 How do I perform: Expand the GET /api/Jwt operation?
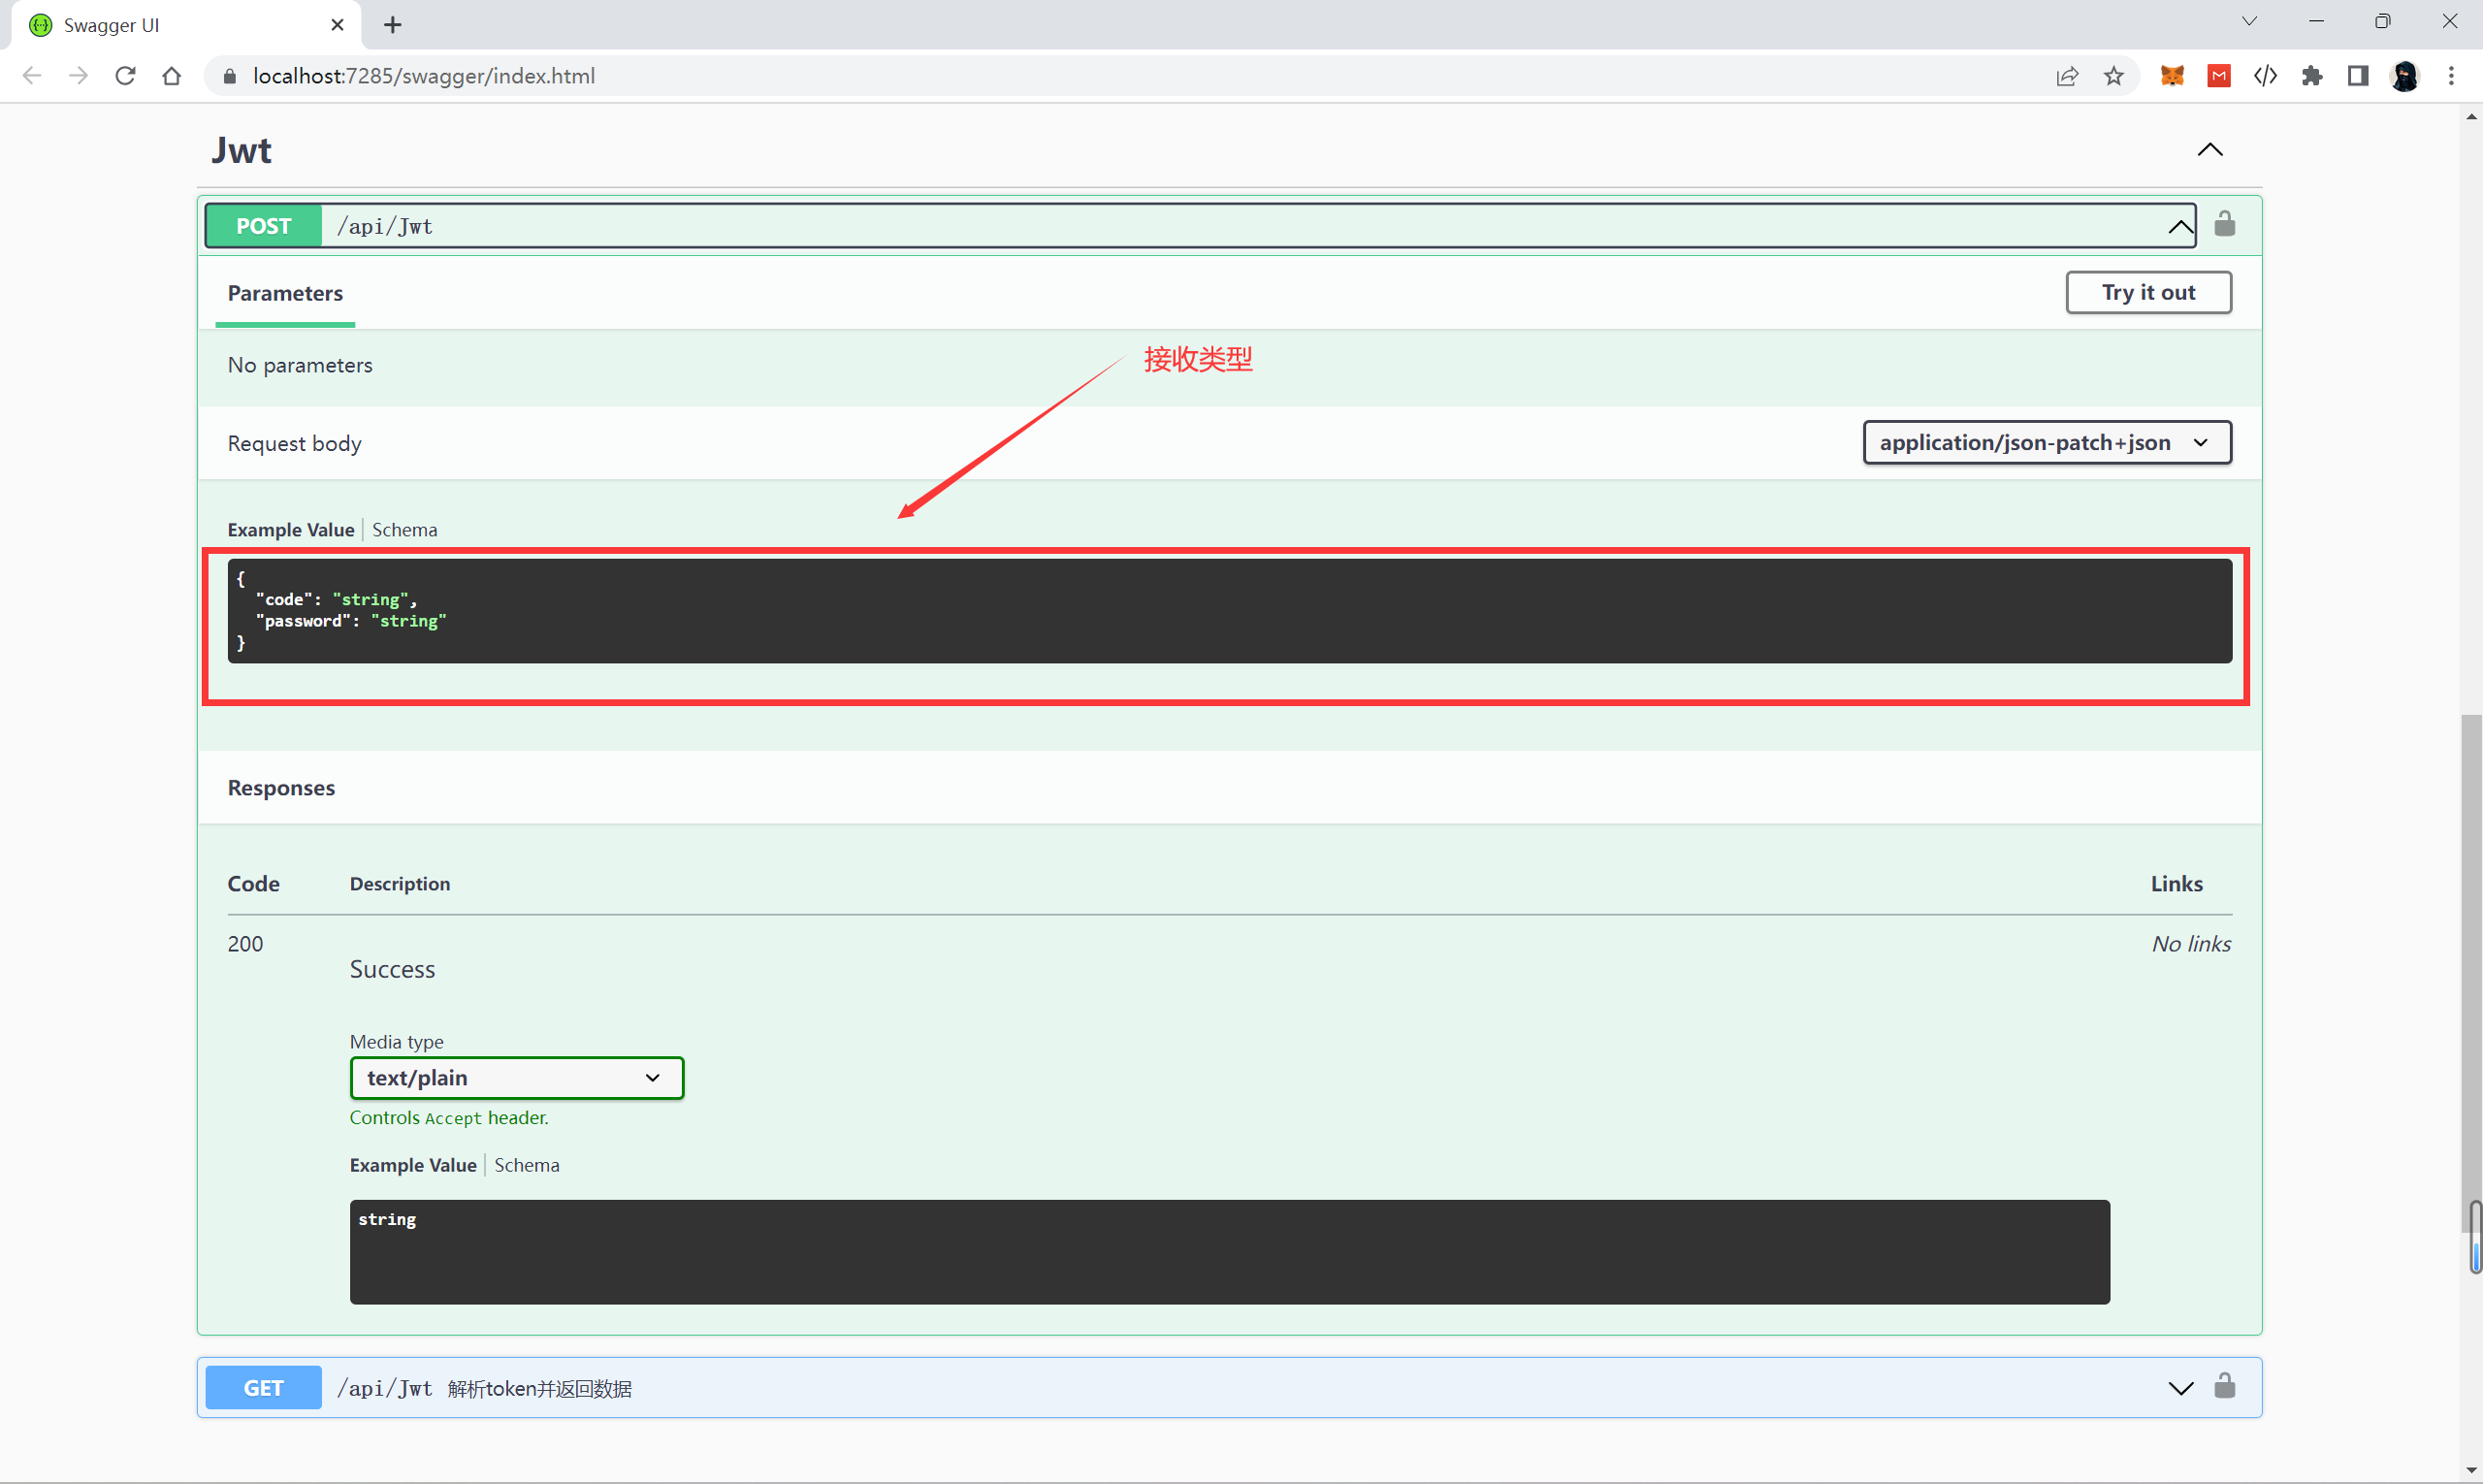coord(2181,1388)
